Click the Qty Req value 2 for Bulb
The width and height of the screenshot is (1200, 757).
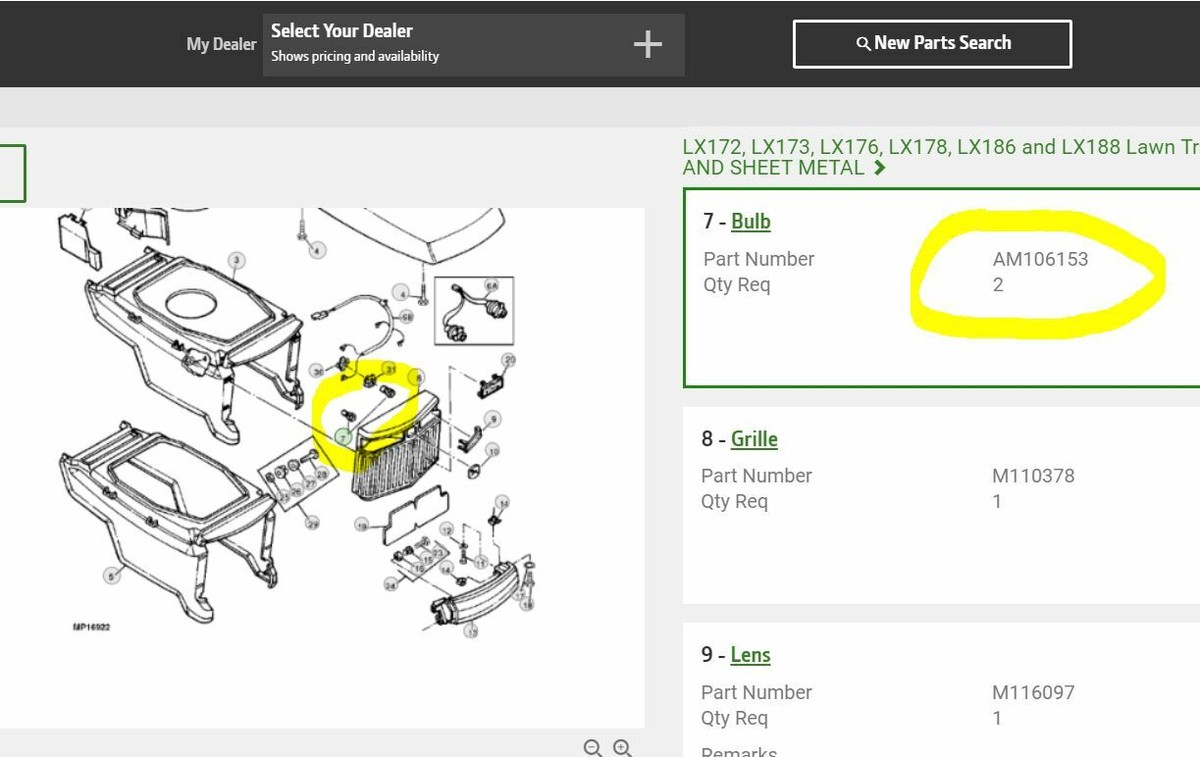[998, 285]
